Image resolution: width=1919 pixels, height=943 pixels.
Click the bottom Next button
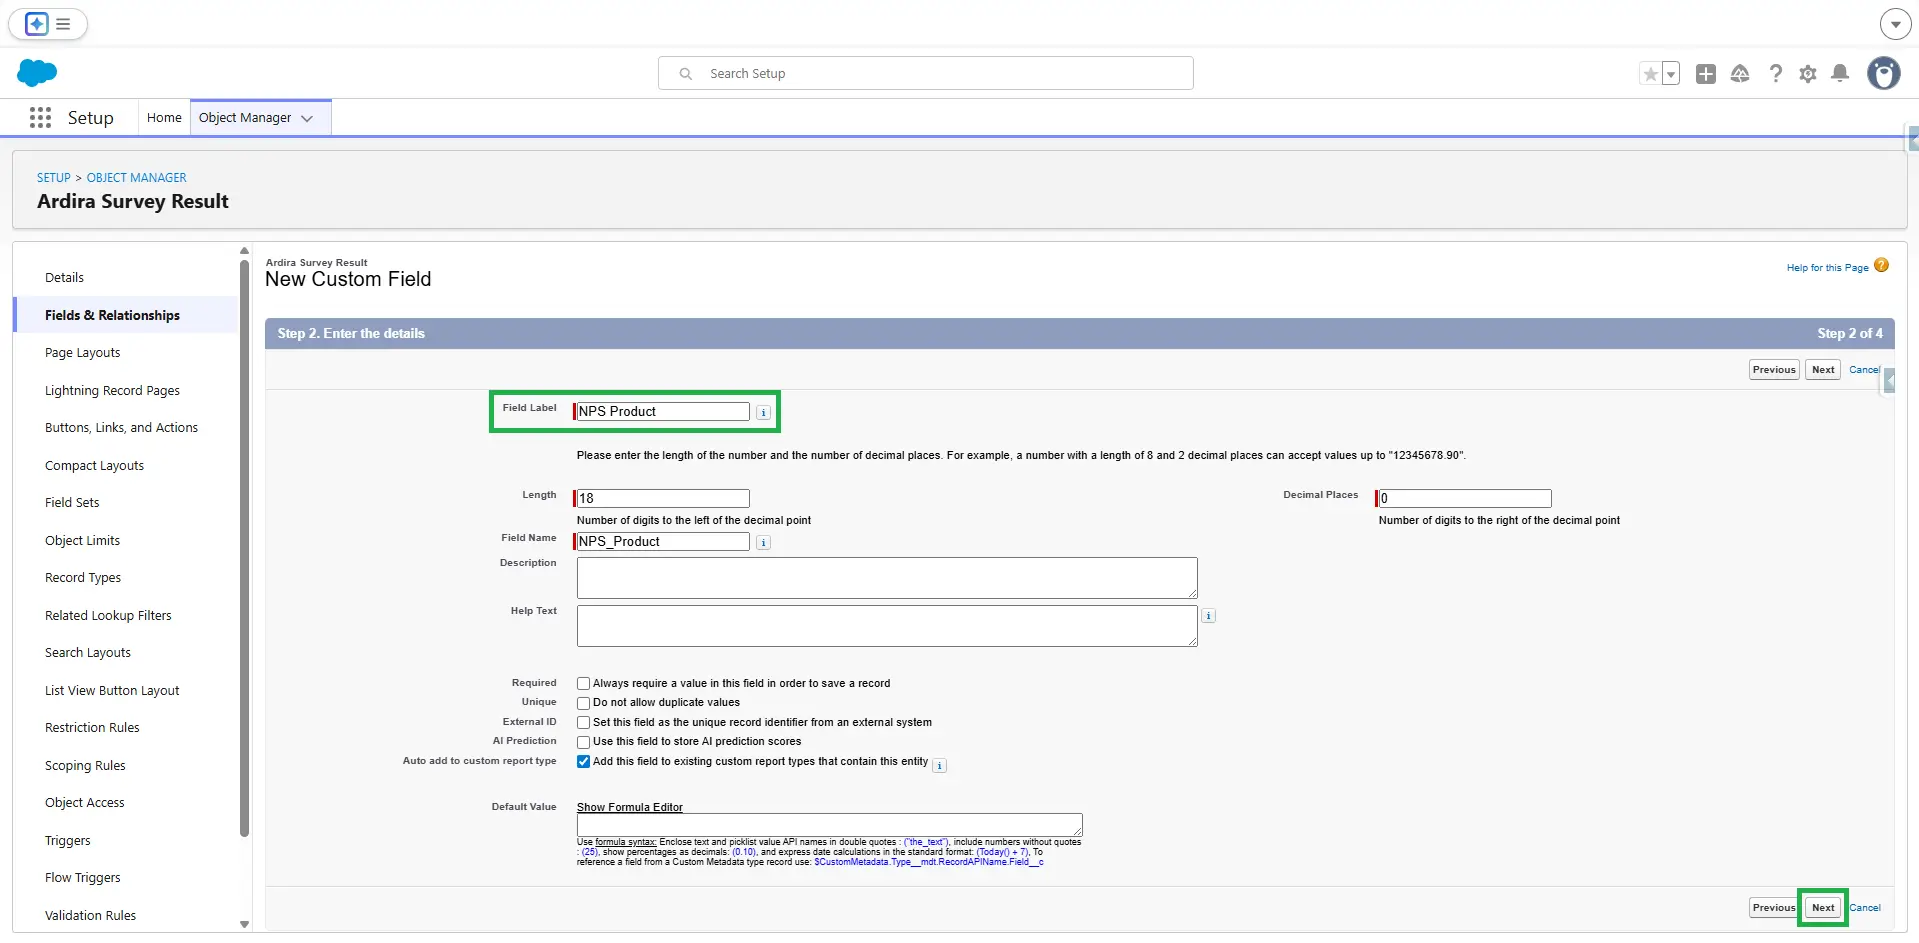1822,908
